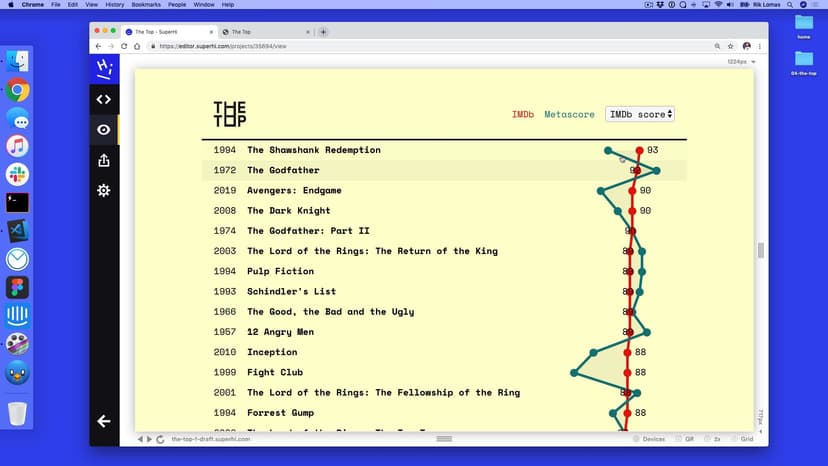Screen dimensions: 828x466
Task: Click the back arrow in the sidebar
Action: coord(103,421)
